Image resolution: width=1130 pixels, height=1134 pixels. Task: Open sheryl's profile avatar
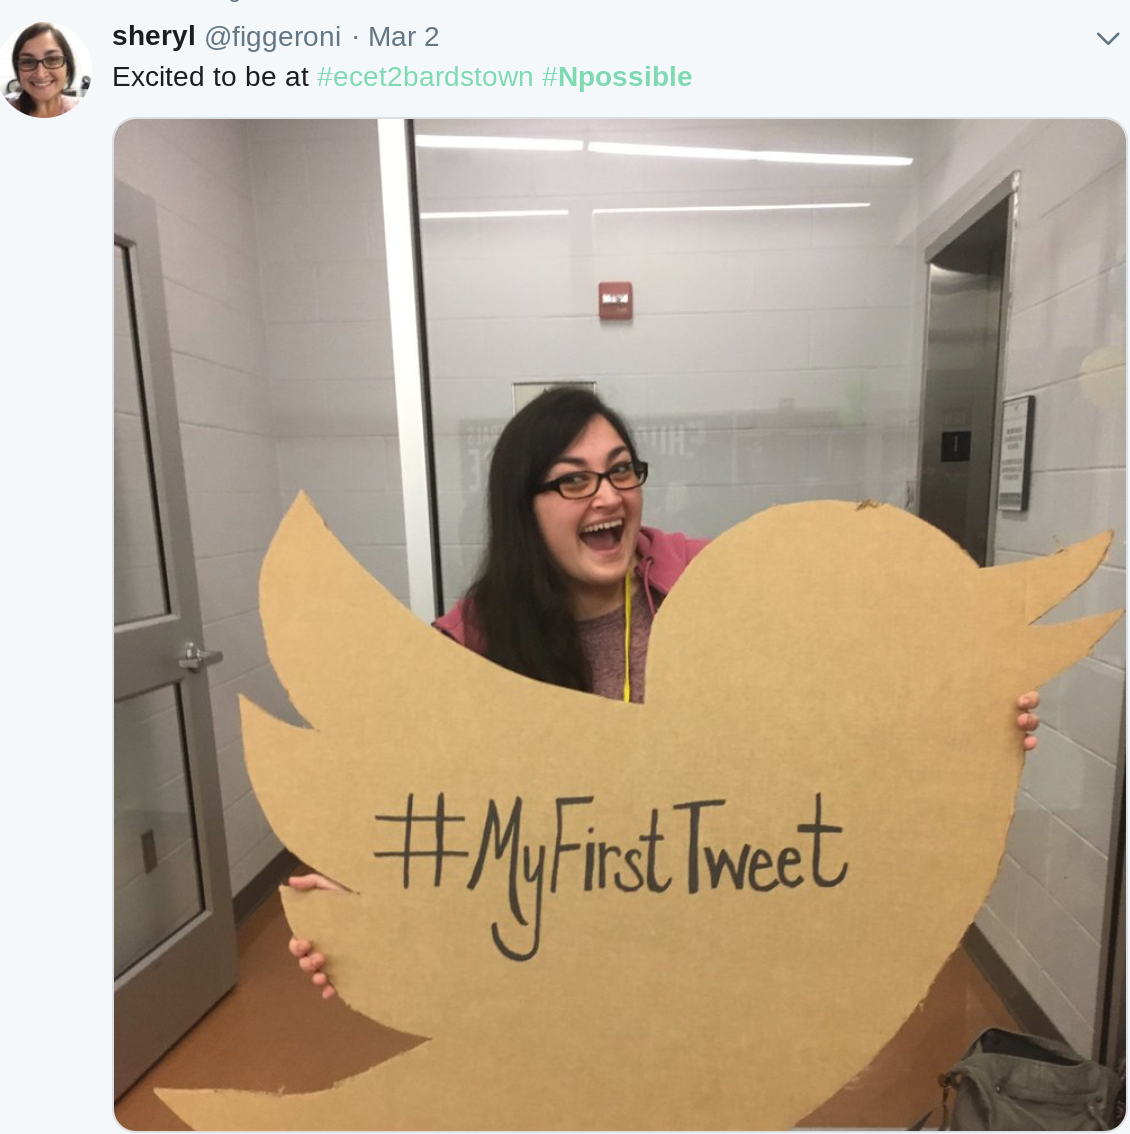45,69
